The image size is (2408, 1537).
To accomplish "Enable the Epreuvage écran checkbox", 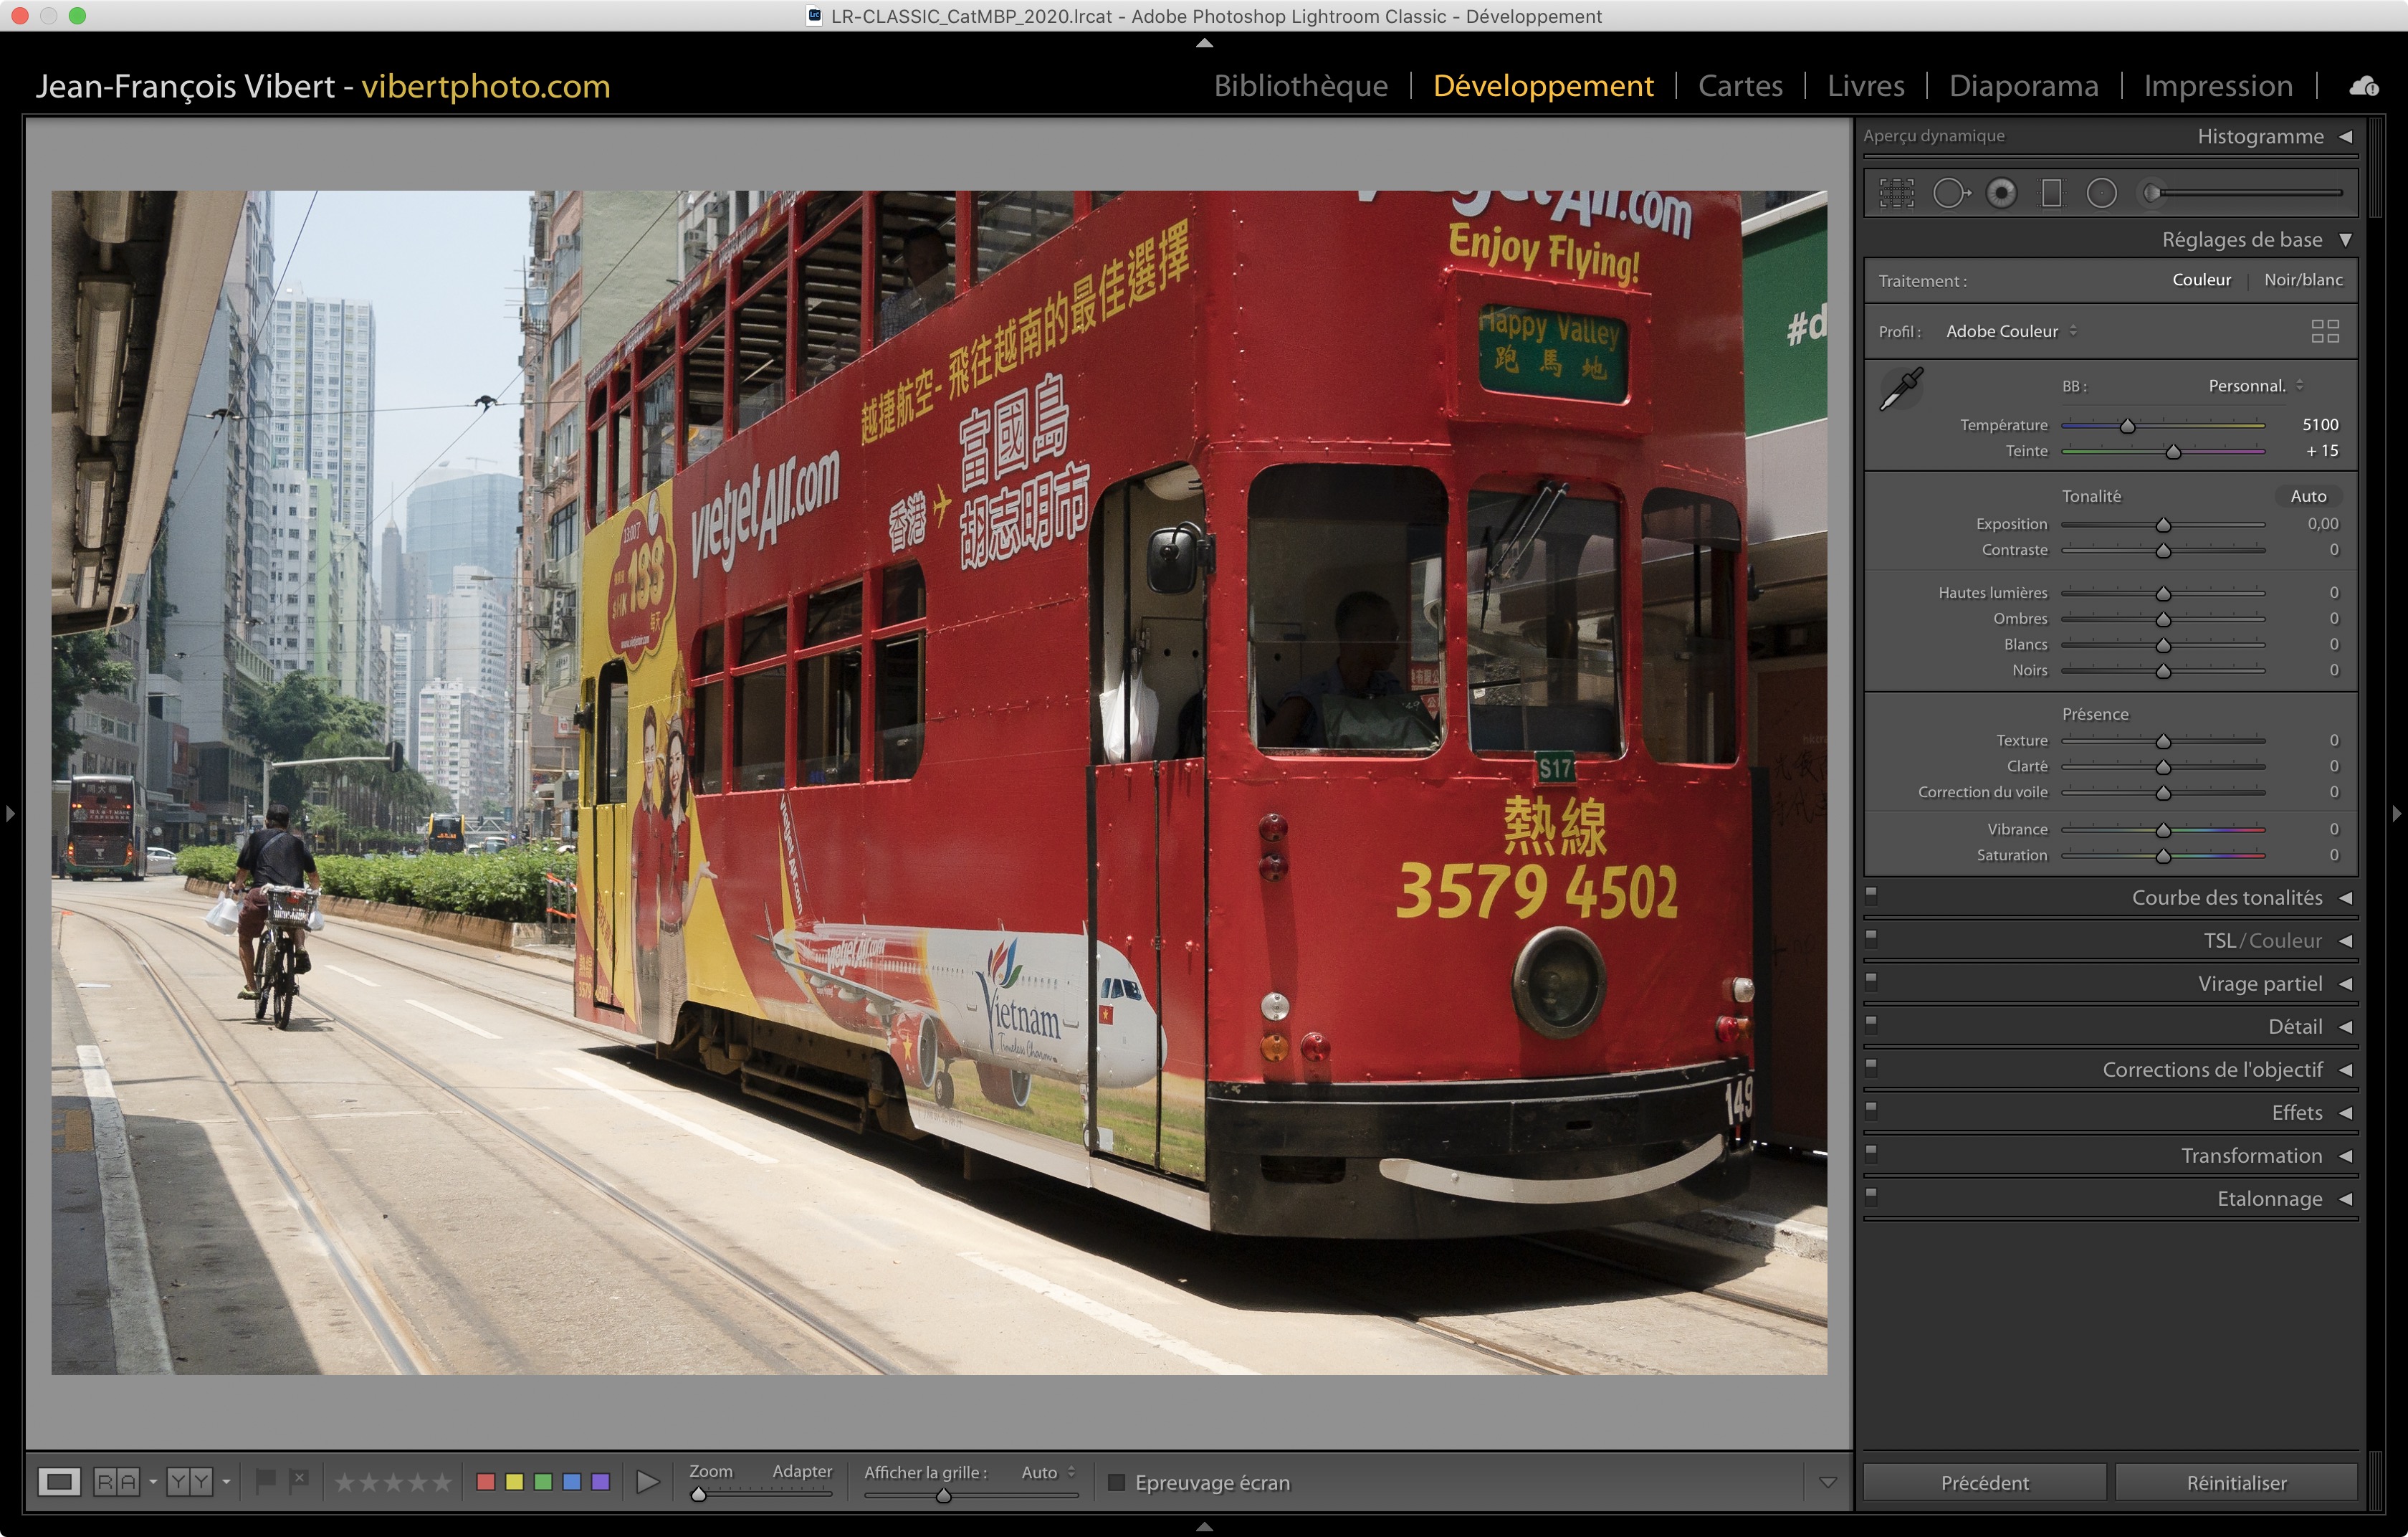I will 1117,1482.
